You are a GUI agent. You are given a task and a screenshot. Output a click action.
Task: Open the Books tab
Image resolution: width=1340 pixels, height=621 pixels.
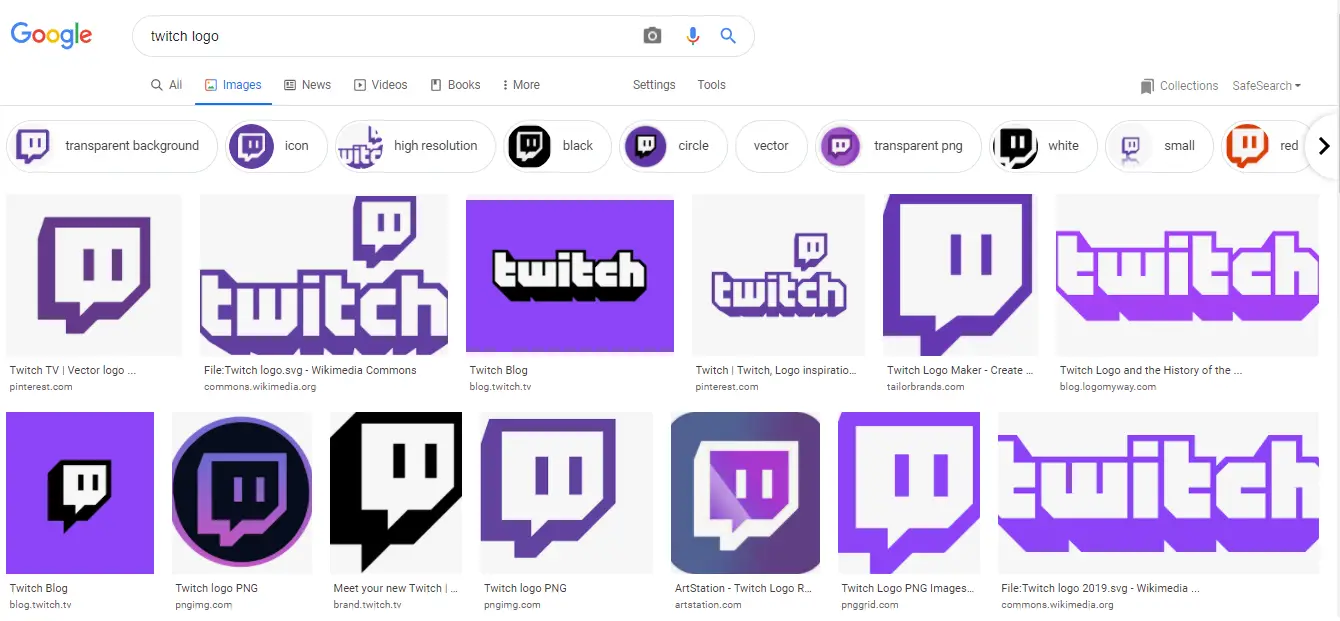point(455,85)
